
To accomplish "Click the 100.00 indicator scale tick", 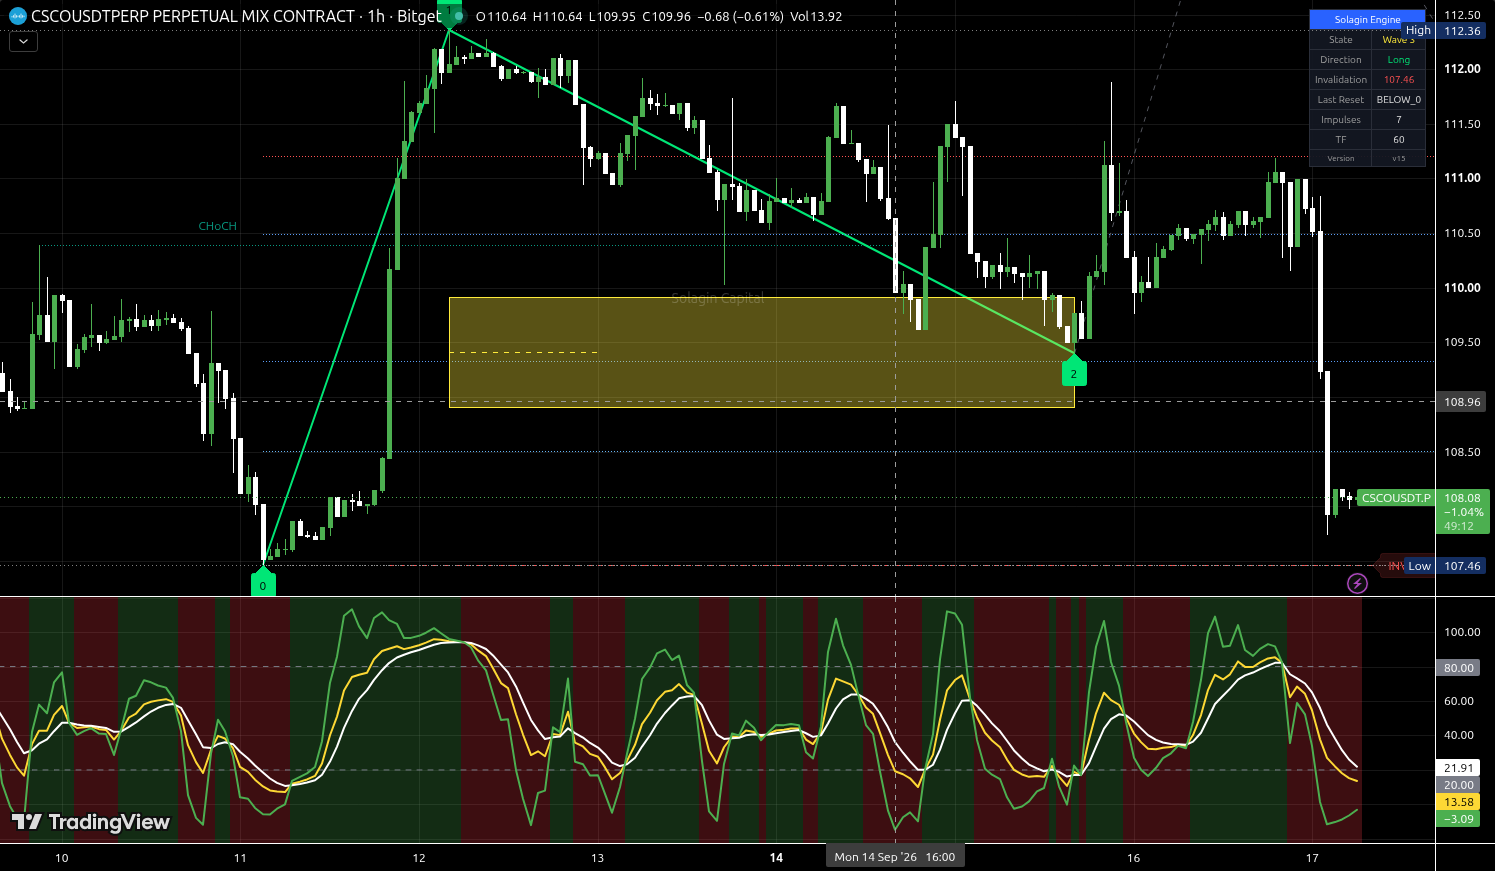I will 1461,632.
